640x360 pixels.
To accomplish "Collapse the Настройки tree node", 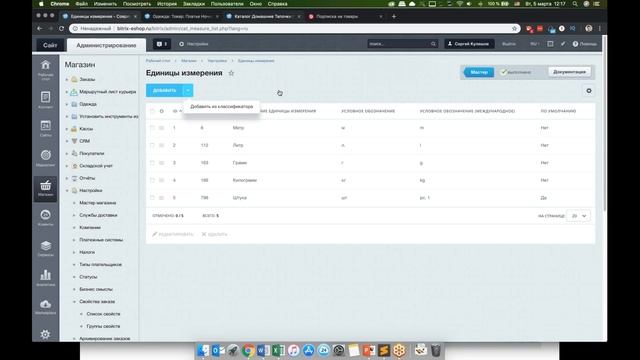I will pos(67,191).
